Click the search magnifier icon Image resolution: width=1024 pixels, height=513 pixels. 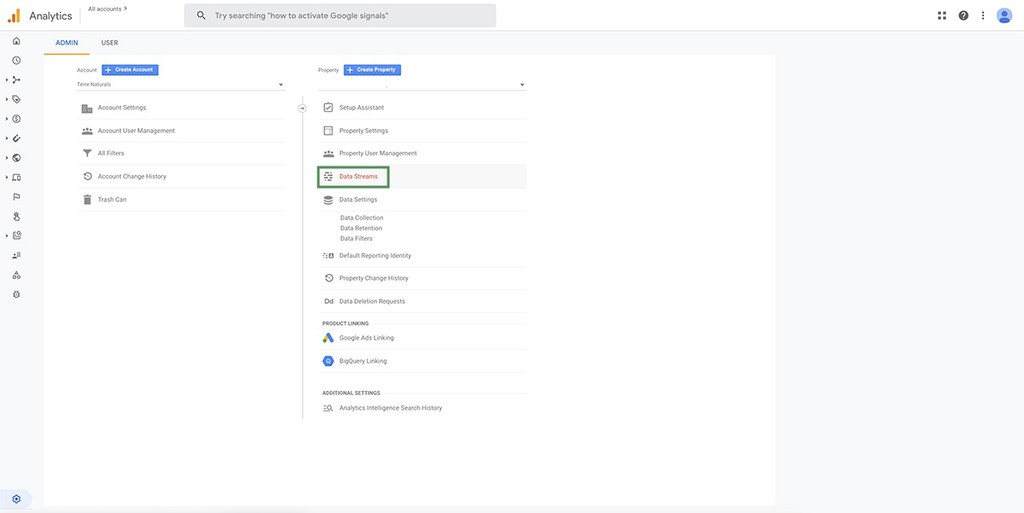tap(201, 15)
